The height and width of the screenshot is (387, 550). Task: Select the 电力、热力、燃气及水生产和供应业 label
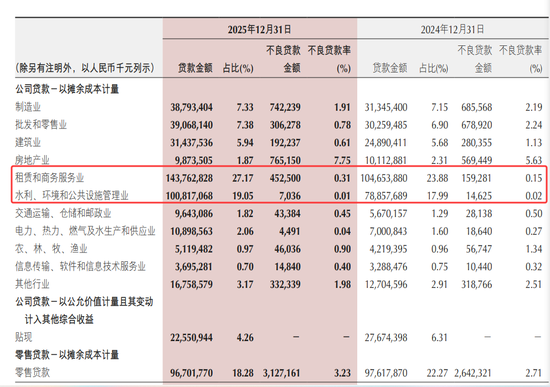pos(85,231)
